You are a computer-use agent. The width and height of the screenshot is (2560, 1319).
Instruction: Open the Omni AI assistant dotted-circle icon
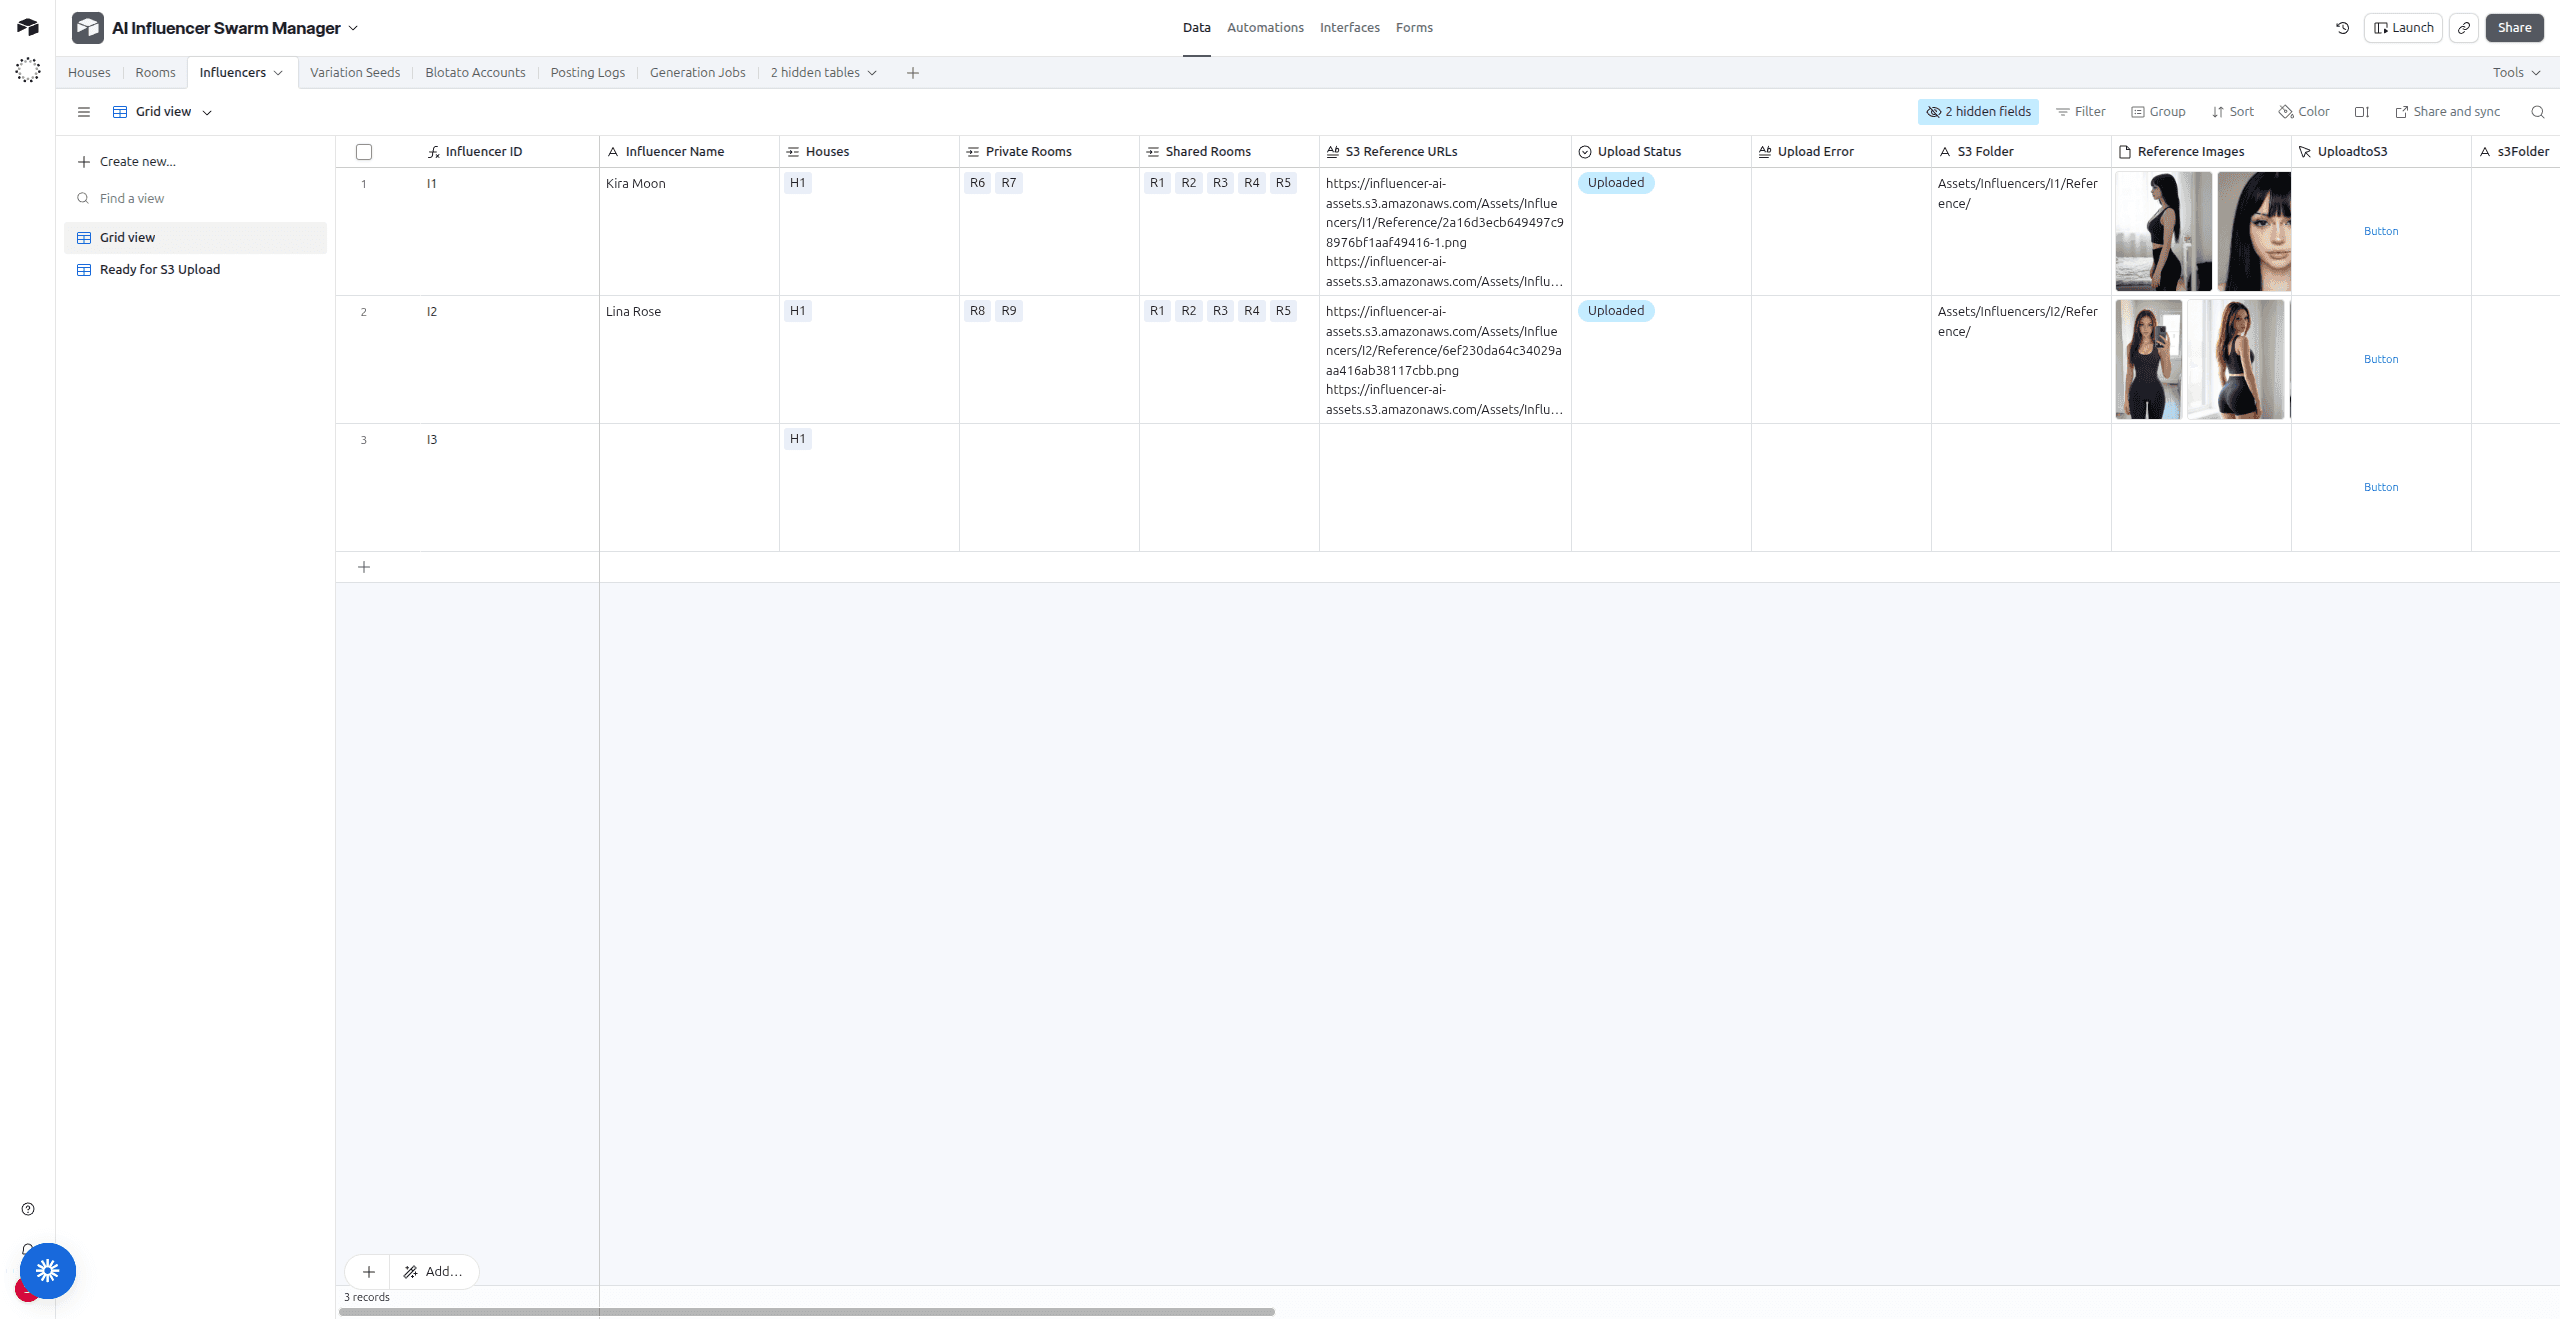[x=28, y=70]
